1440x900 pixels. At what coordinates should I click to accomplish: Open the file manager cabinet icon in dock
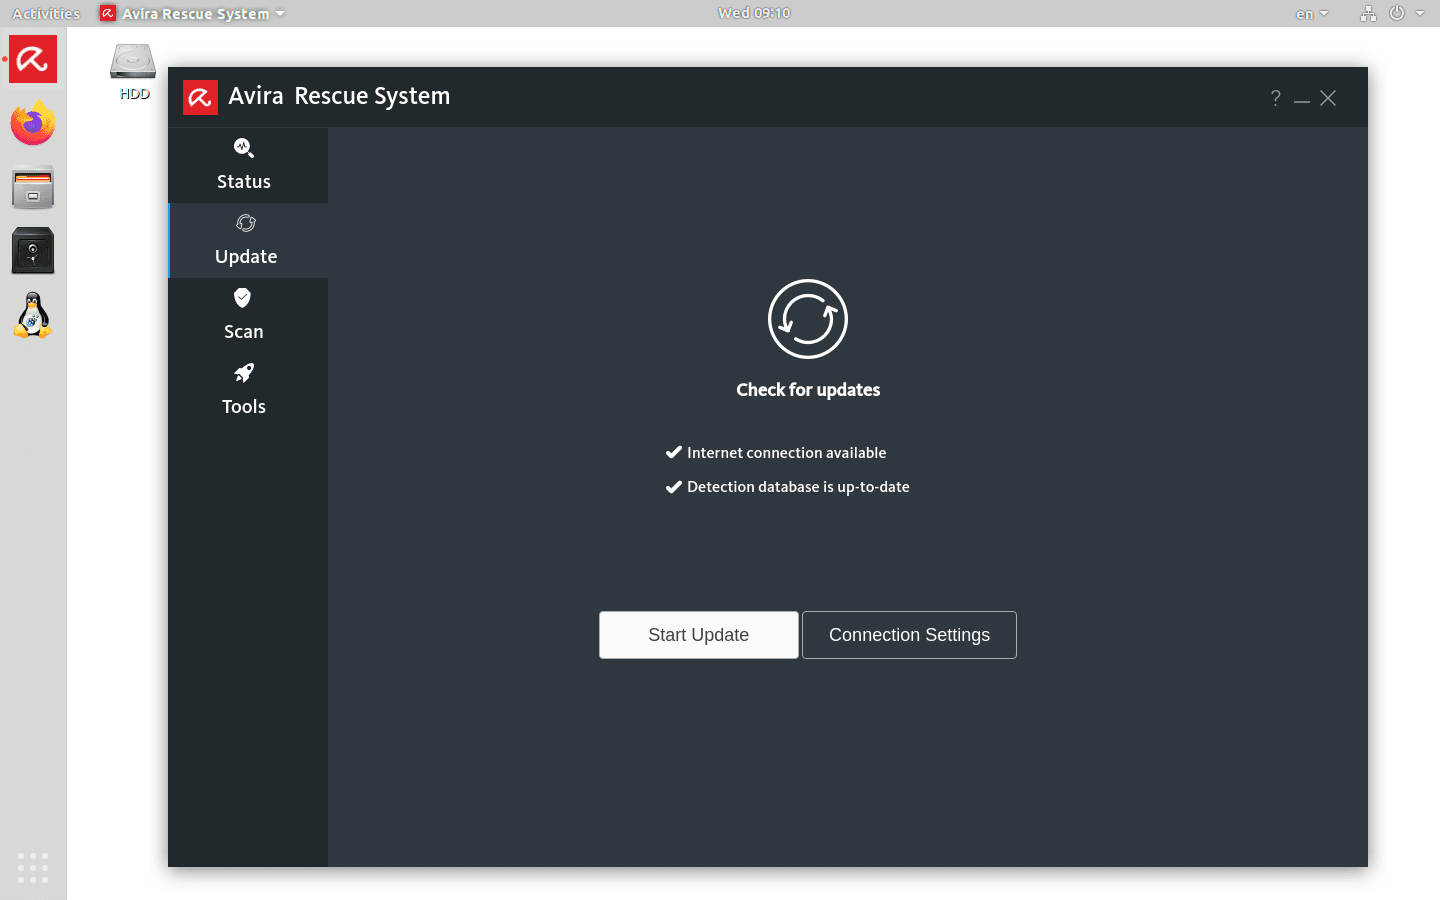point(33,188)
